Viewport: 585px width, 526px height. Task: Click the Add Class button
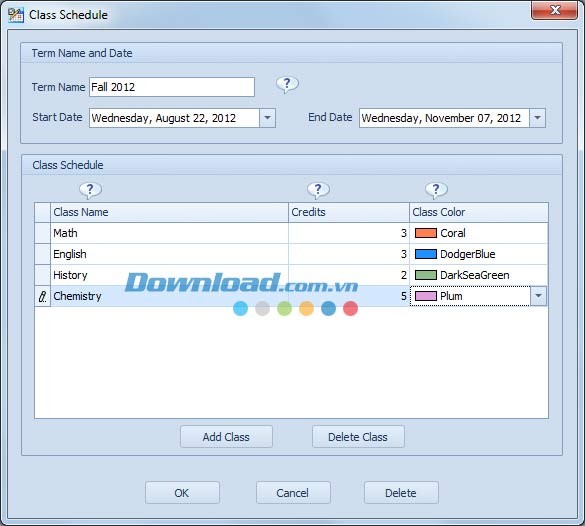tap(226, 437)
